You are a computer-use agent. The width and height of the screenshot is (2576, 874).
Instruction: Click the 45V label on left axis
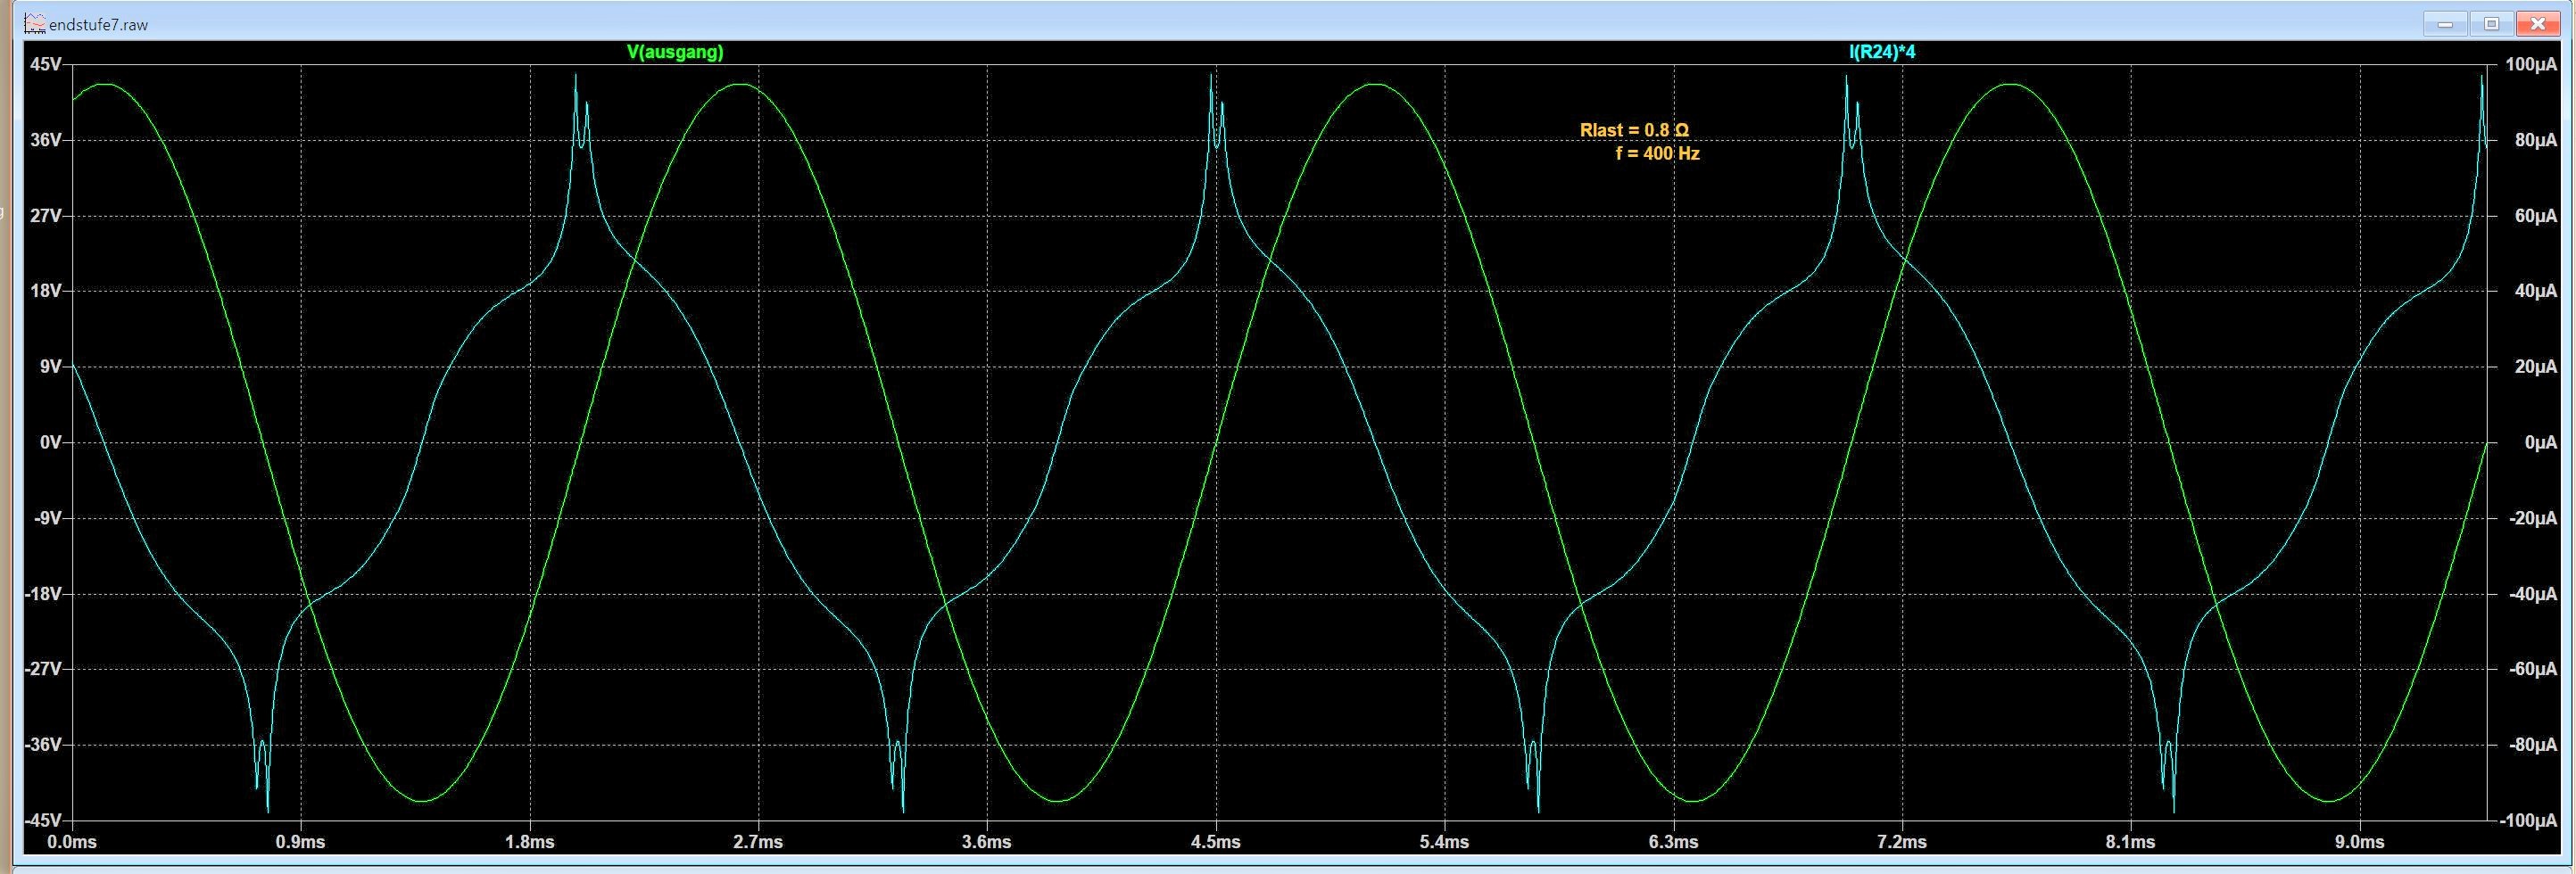[46, 64]
